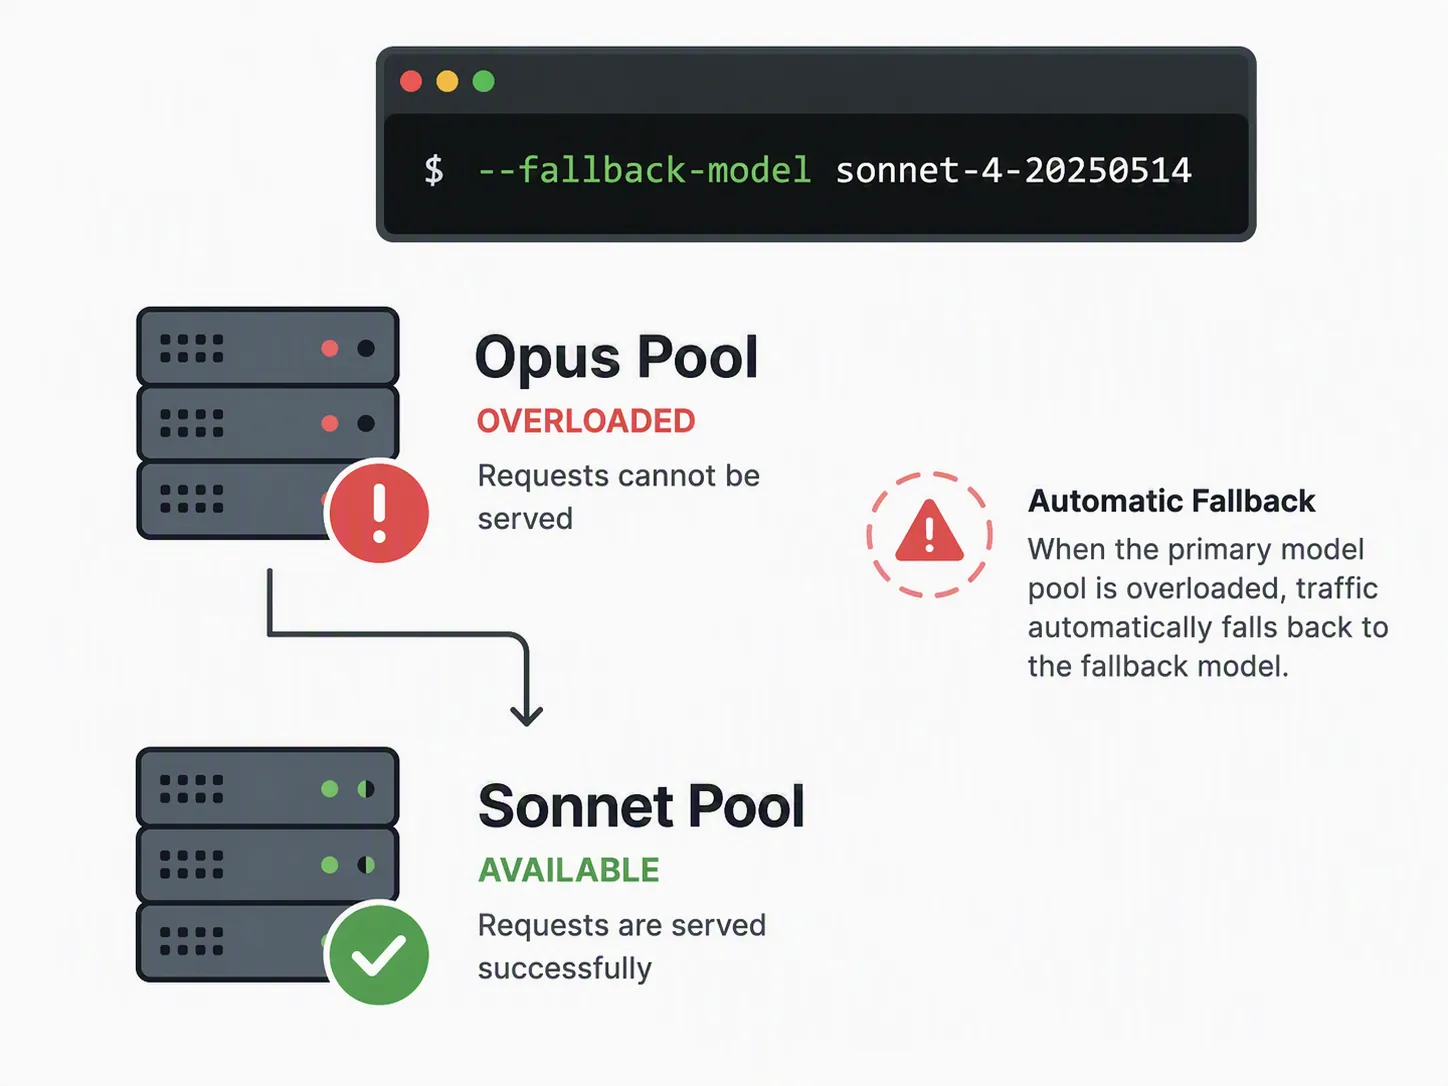Click the Sonnet Pool heading
Image resolution: width=1448 pixels, height=1086 pixels.
coord(641,806)
